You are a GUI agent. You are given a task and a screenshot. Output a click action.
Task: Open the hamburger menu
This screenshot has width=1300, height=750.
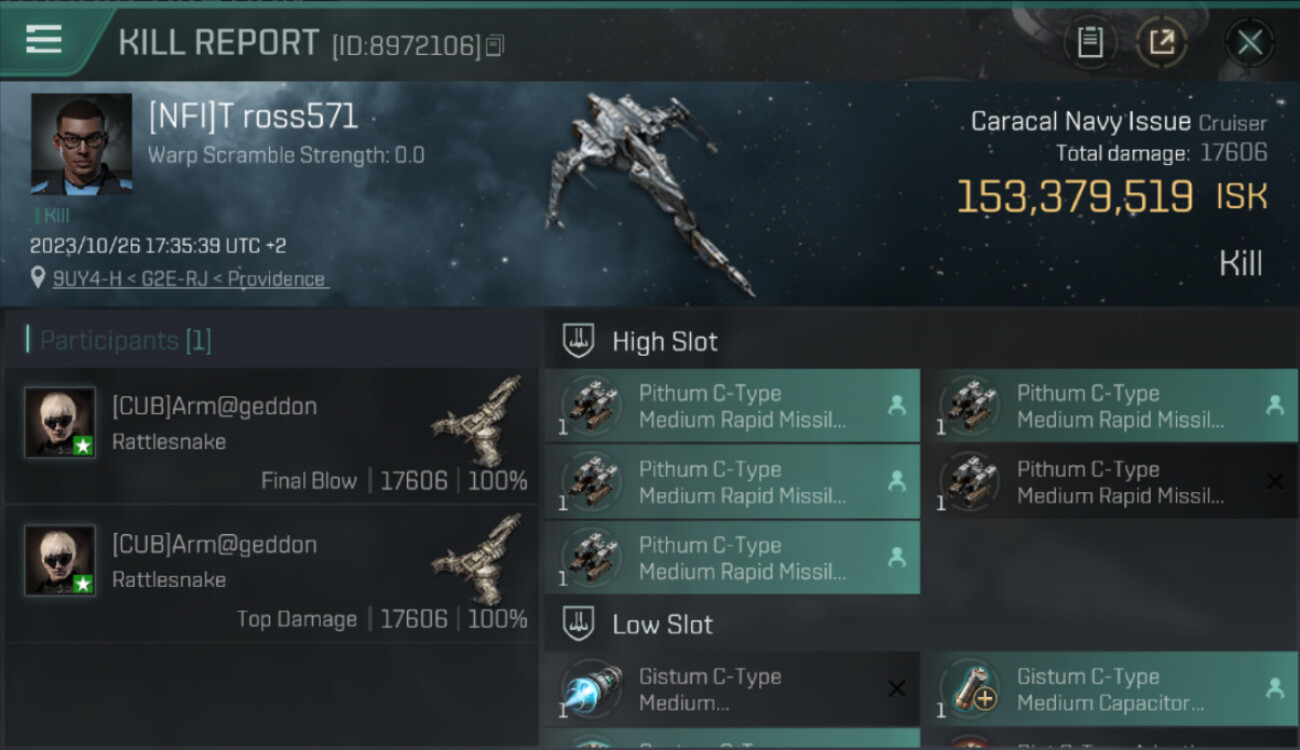coord(44,40)
